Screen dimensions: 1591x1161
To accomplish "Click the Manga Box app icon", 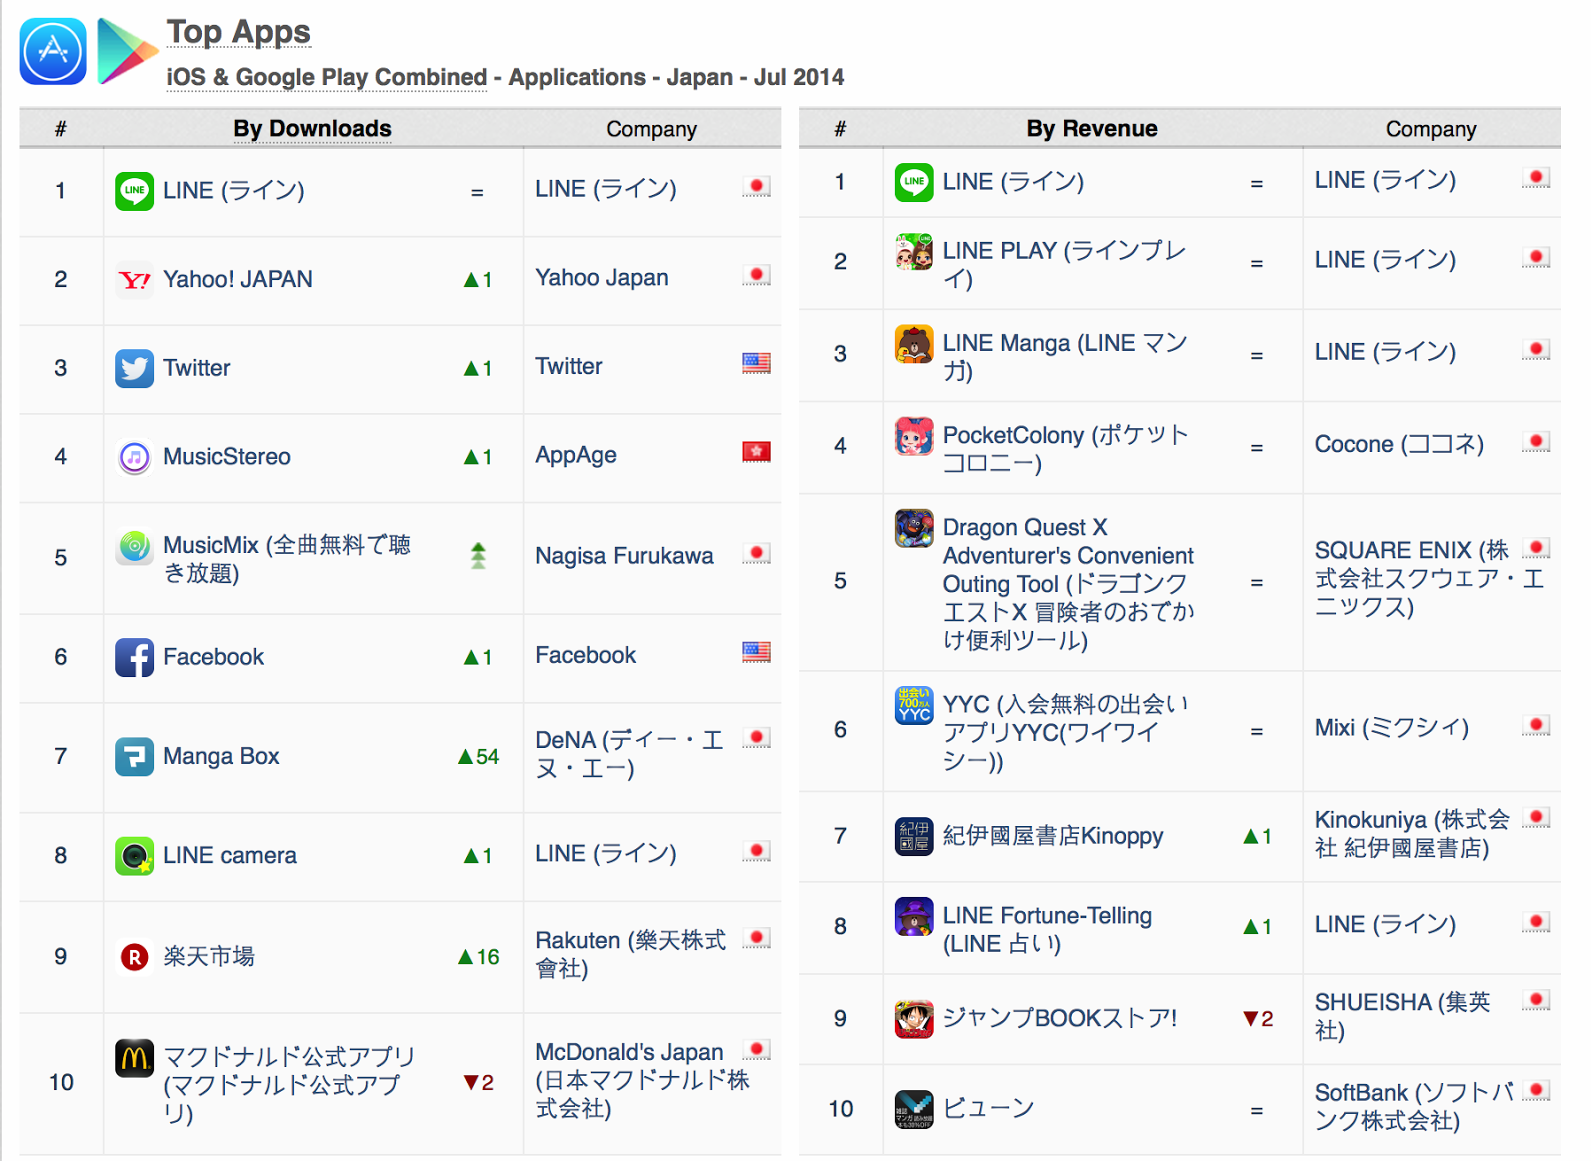I will (x=134, y=756).
